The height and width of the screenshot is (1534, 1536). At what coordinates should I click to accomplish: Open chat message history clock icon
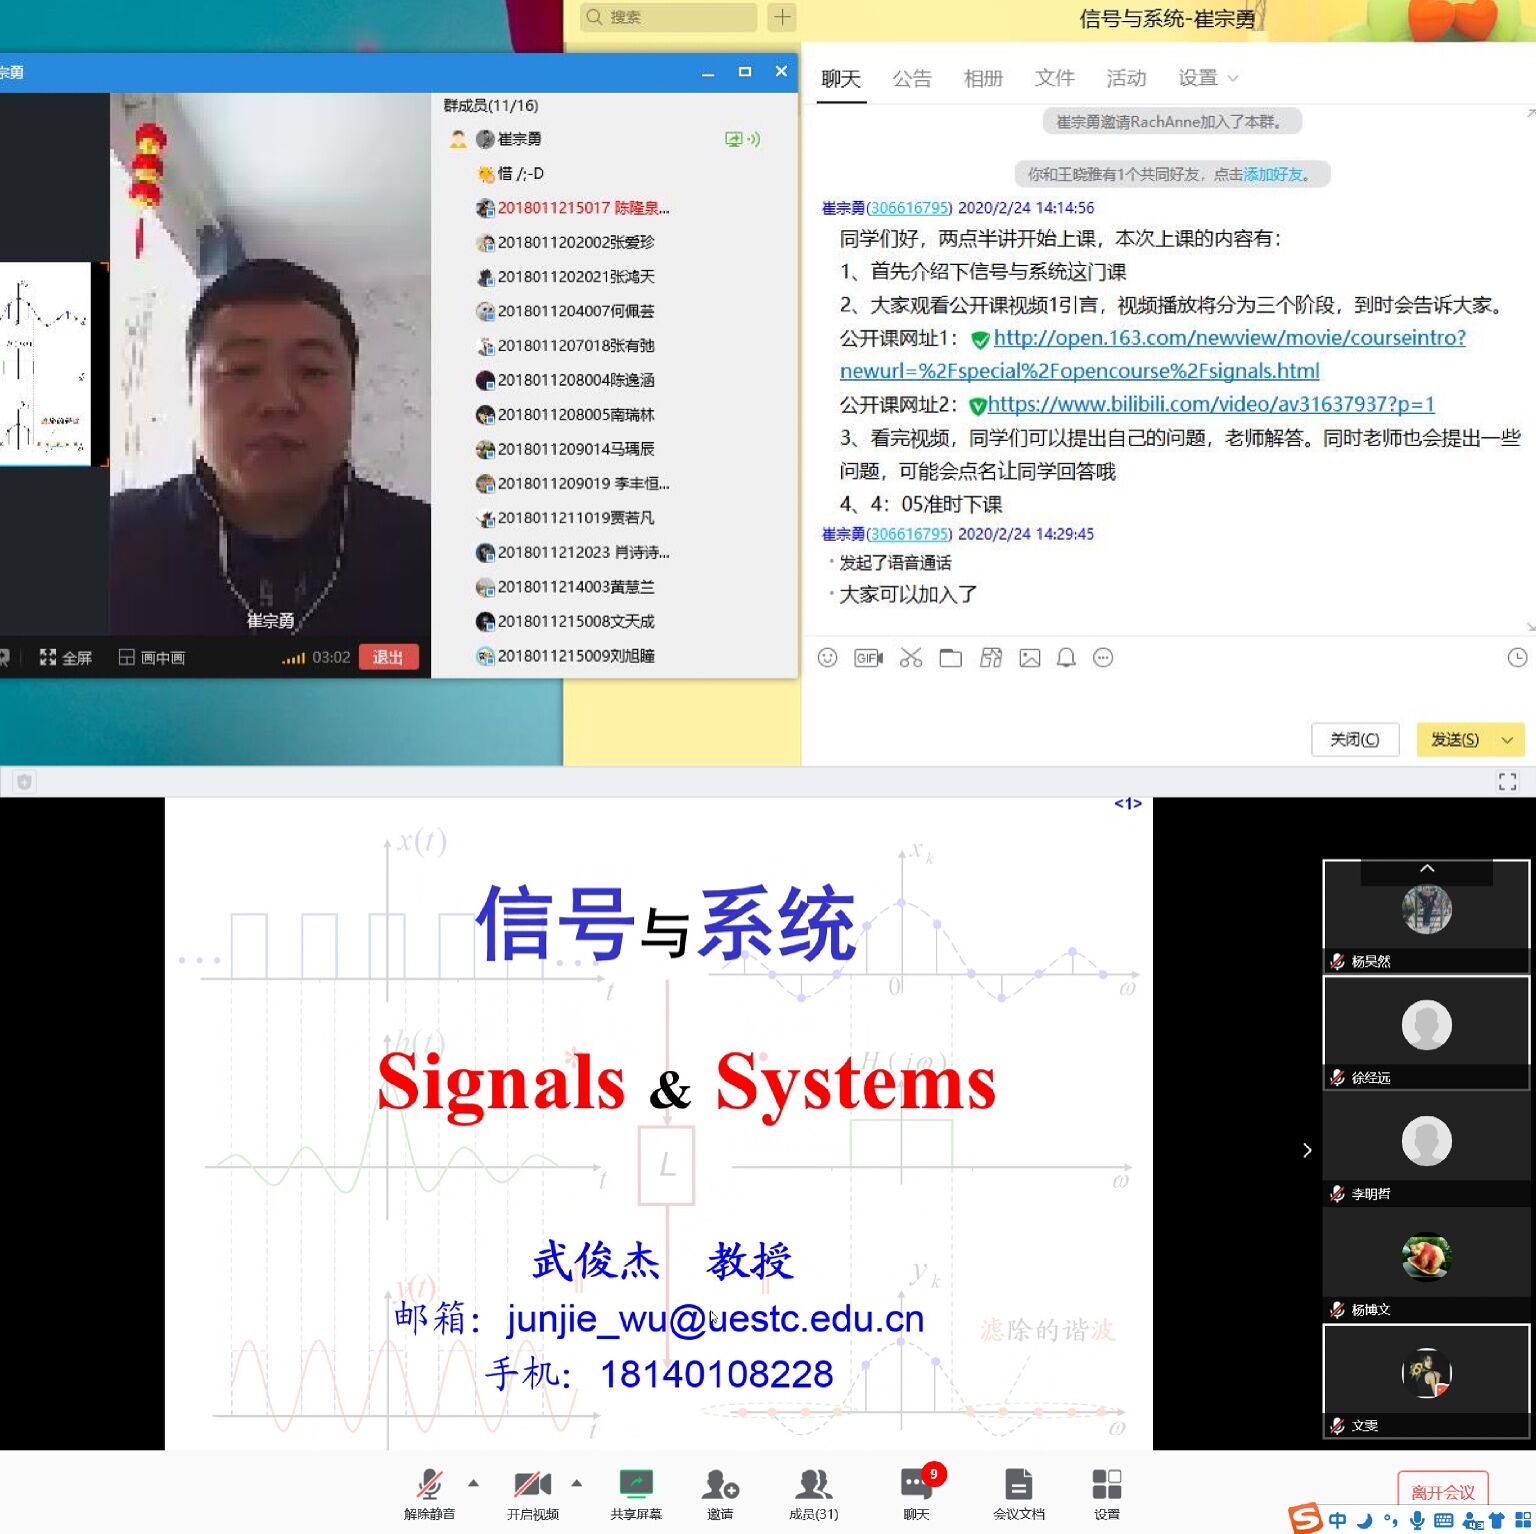point(1517,657)
